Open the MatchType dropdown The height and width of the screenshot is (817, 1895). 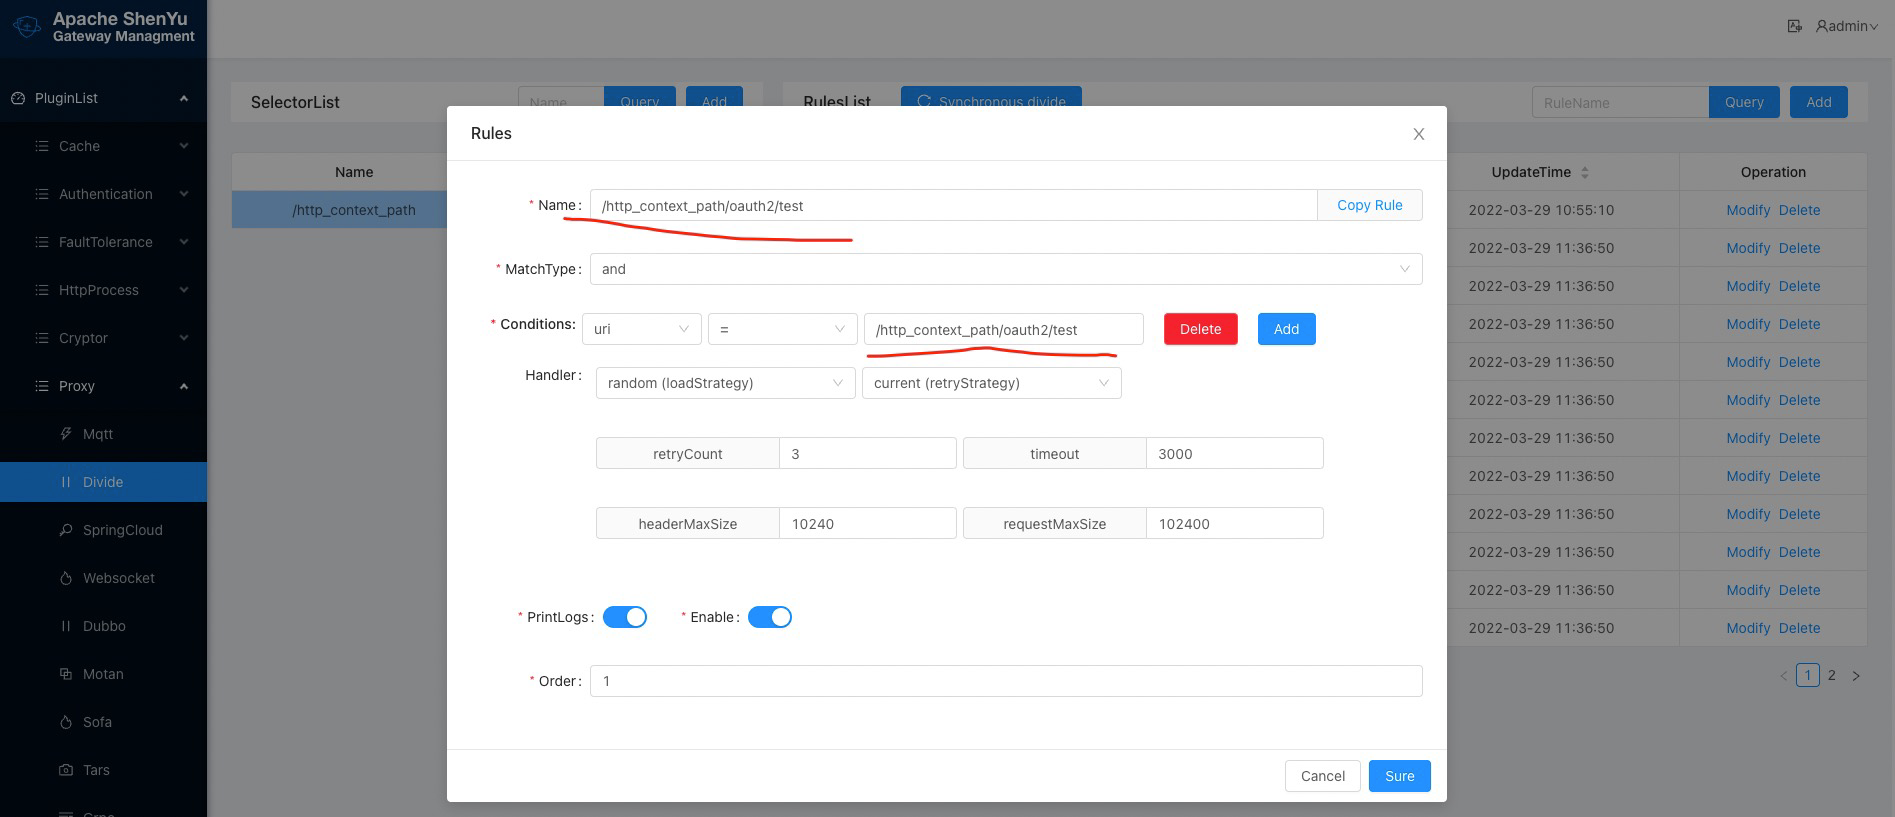click(x=1005, y=269)
